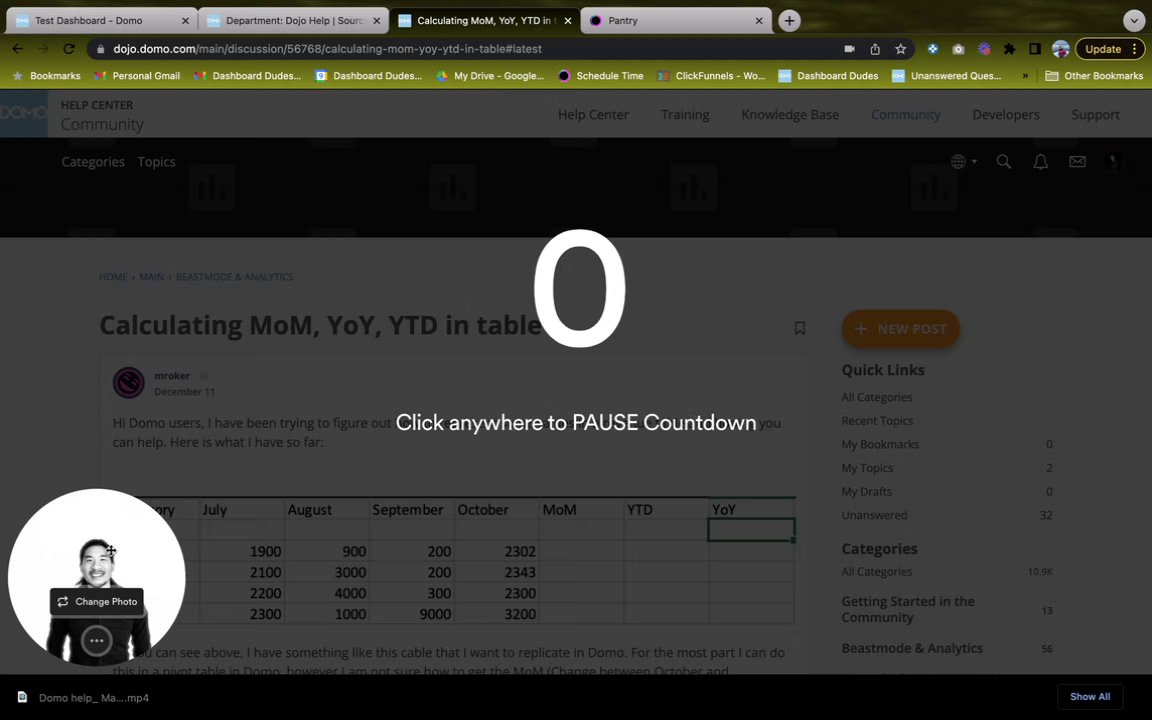
Task: Open the My Topics quick link
Action: click(x=867, y=468)
